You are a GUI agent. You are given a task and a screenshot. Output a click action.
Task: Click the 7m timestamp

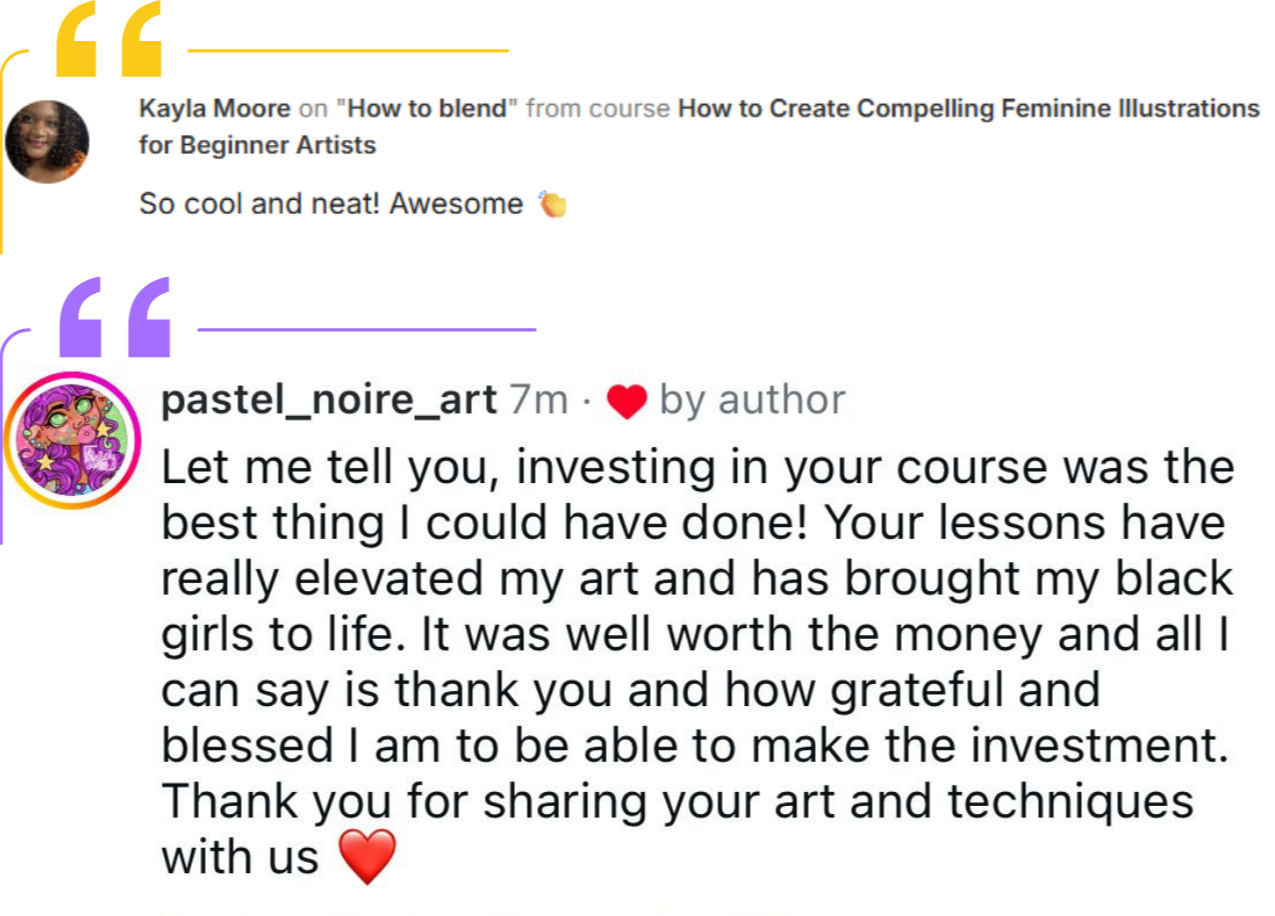539,400
